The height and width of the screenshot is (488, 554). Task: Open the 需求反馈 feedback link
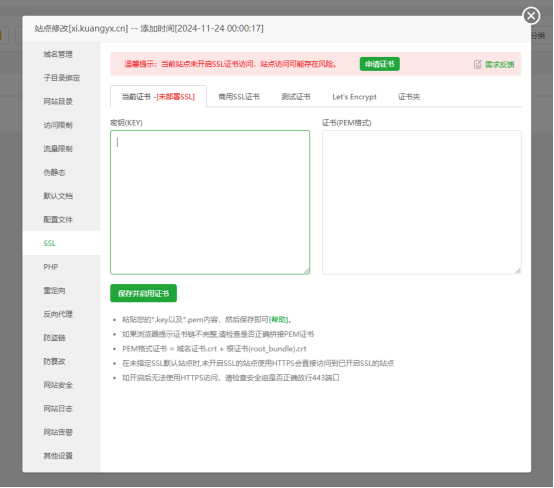coord(499,64)
